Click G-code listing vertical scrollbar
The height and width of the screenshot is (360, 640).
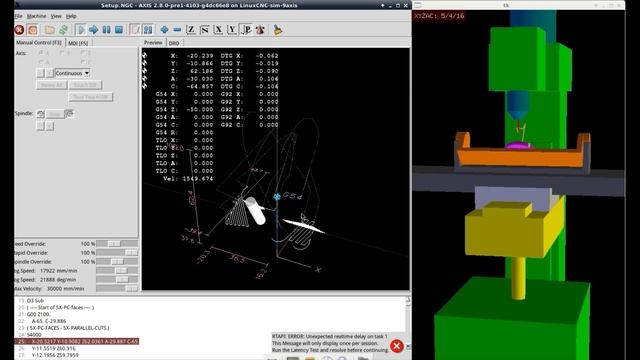click(x=408, y=322)
